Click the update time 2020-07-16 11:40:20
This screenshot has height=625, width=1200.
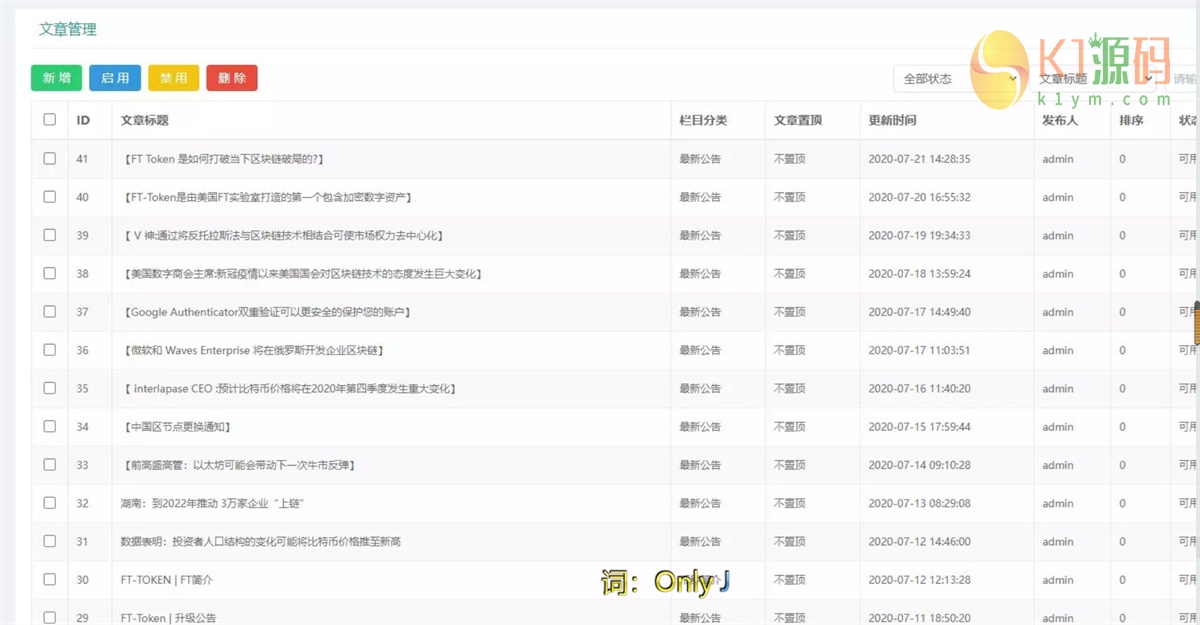click(x=919, y=388)
